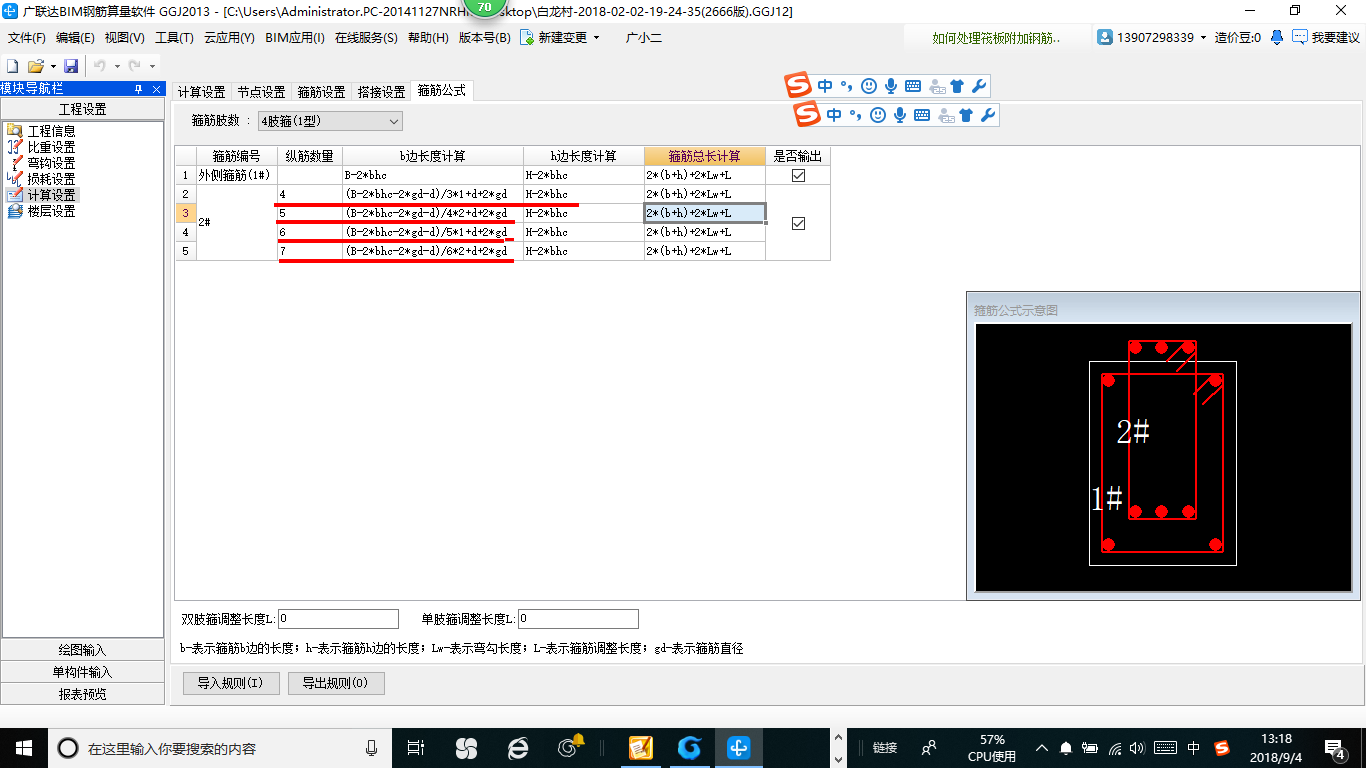This screenshot has width=1366, height=768.
Task: Click the notification bell in title bar
Action: (x=1277, y=37)
